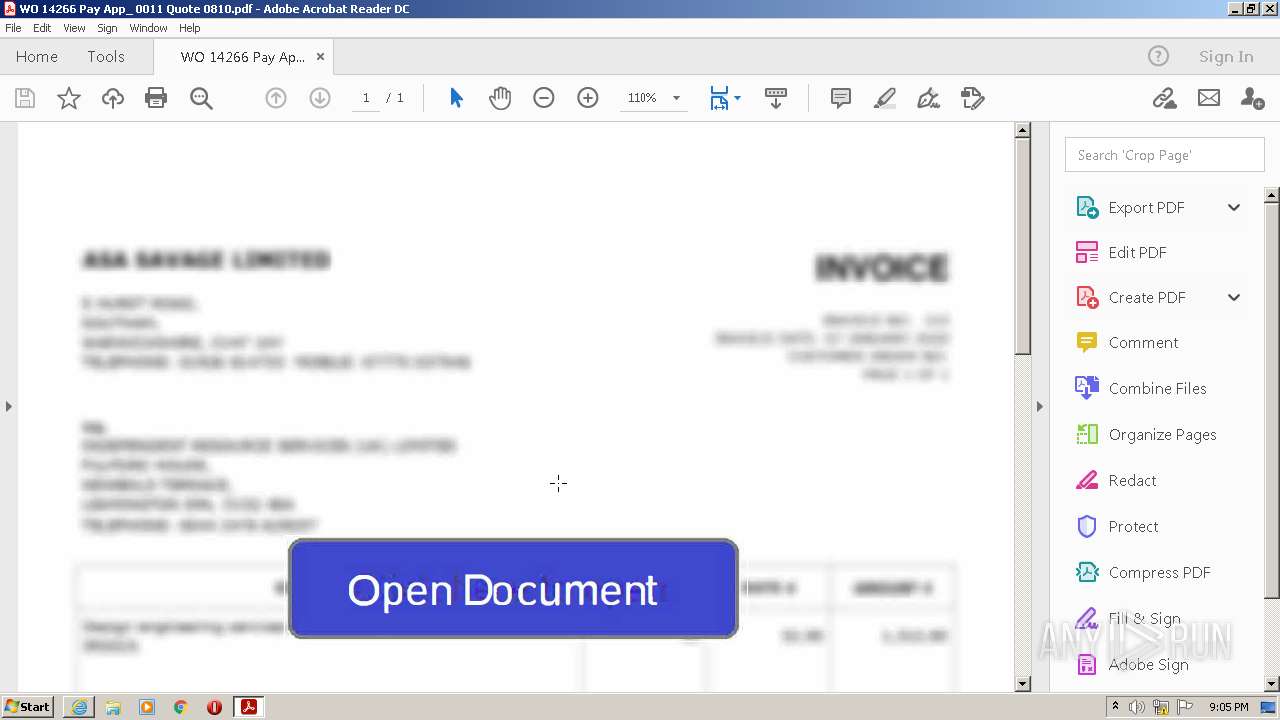Viewport: 1280px width, 720px height.
Task: Open the View menu
Action: (x=74, y=28)
